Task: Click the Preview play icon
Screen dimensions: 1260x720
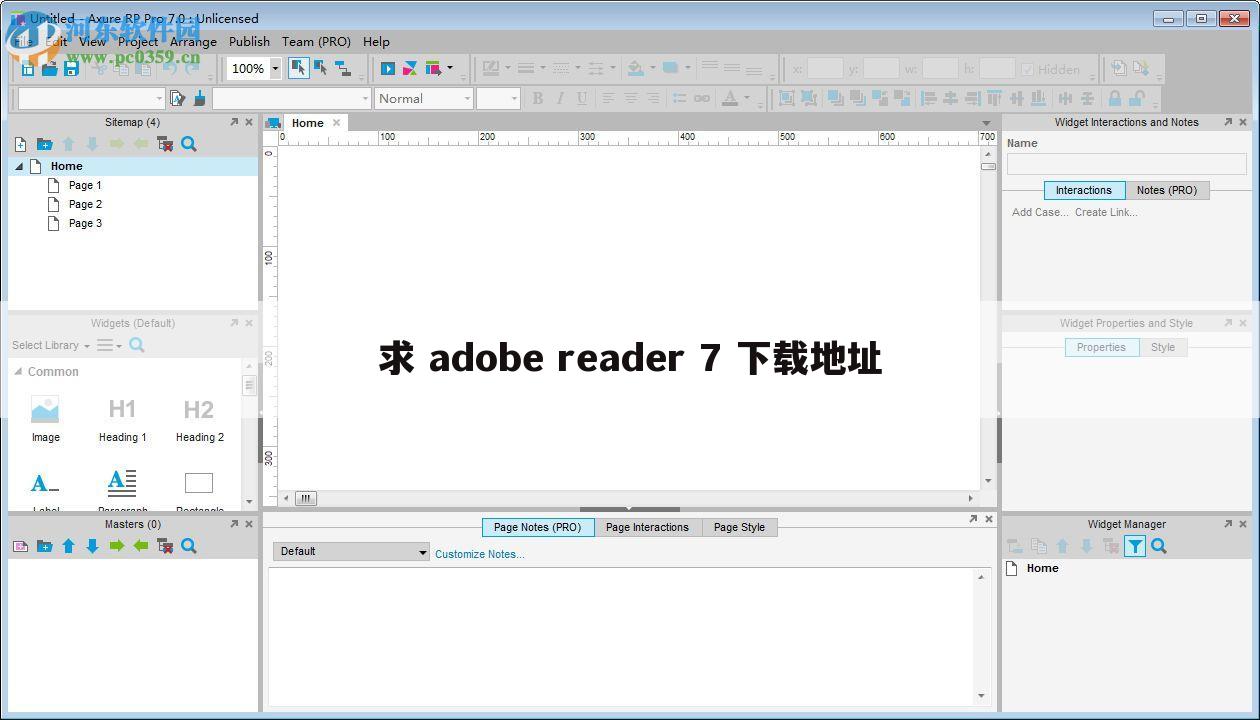Action: click(x=388, y=68)
